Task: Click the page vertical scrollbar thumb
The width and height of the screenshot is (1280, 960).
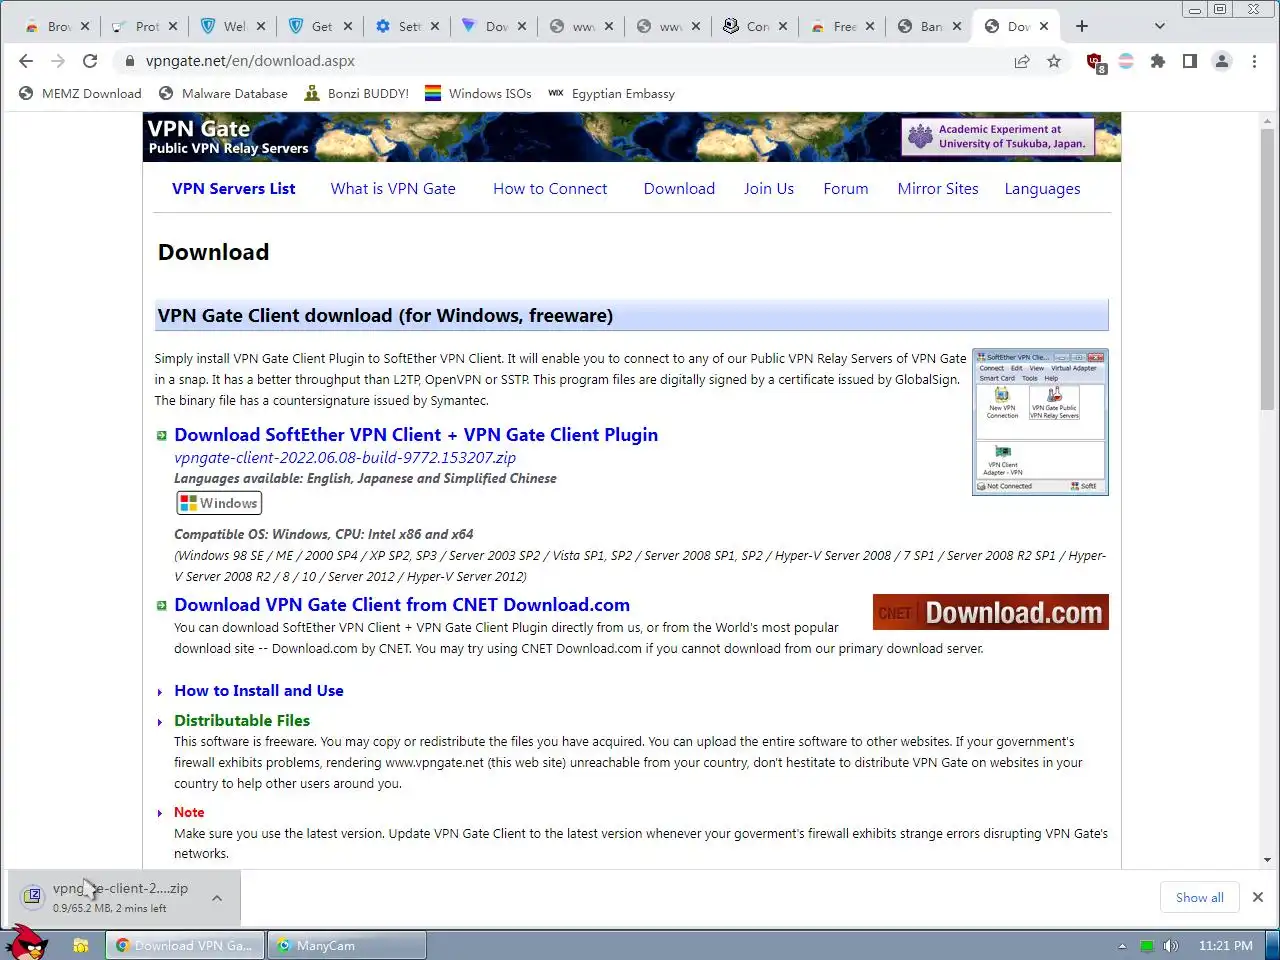Action: [1267, 270]
